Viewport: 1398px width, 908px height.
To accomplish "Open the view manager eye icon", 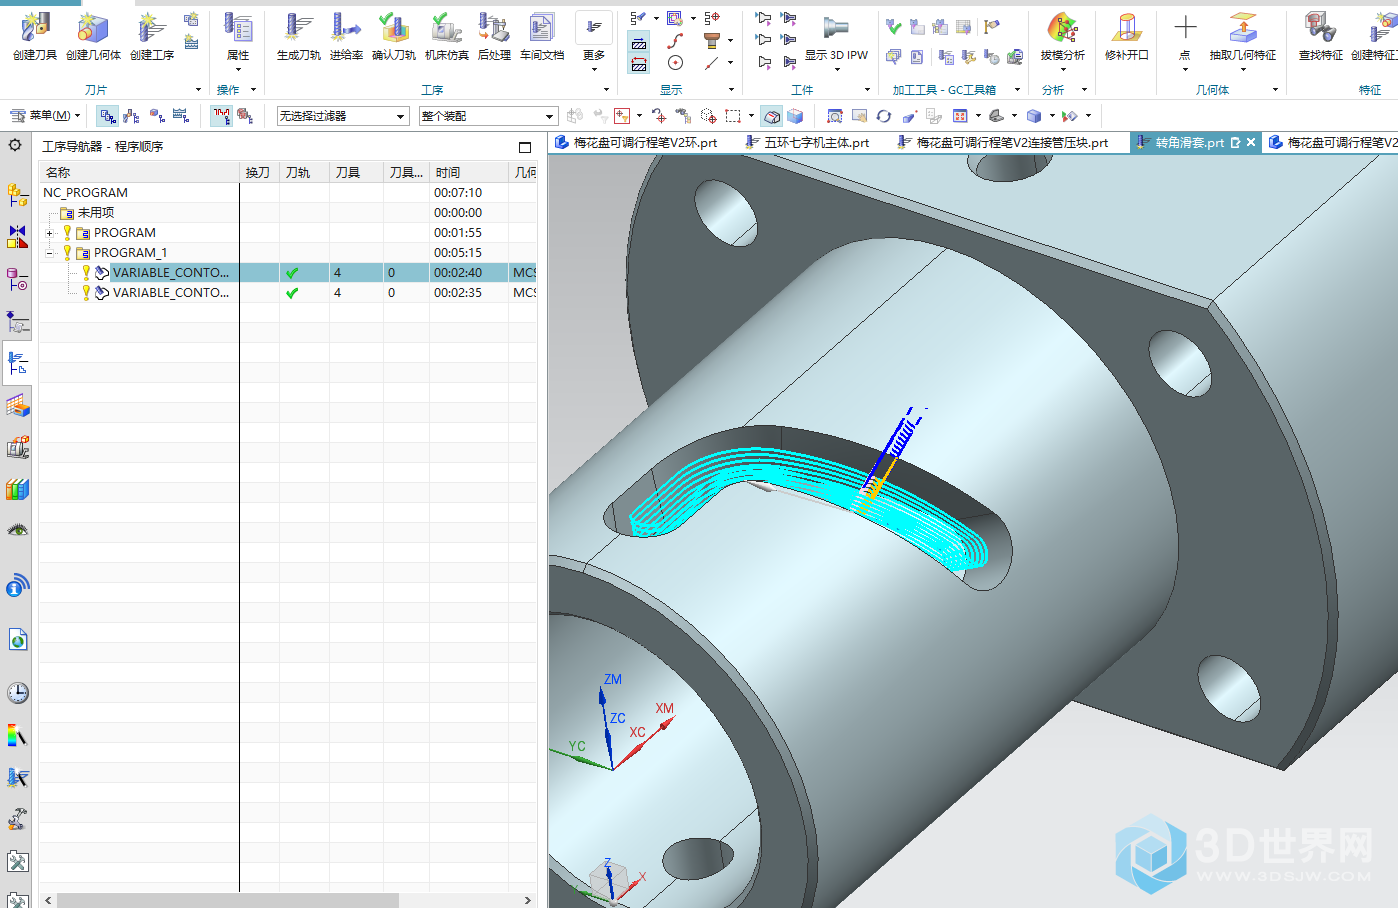I will coord(17,530).
